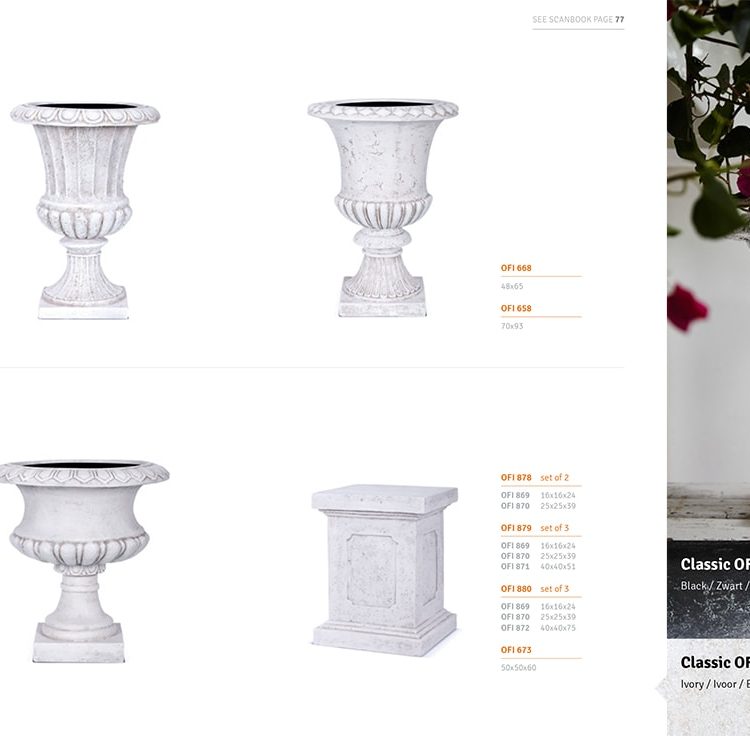
Task: Click the OFI 879 set of 3 heading
Action: coord(535,528)
